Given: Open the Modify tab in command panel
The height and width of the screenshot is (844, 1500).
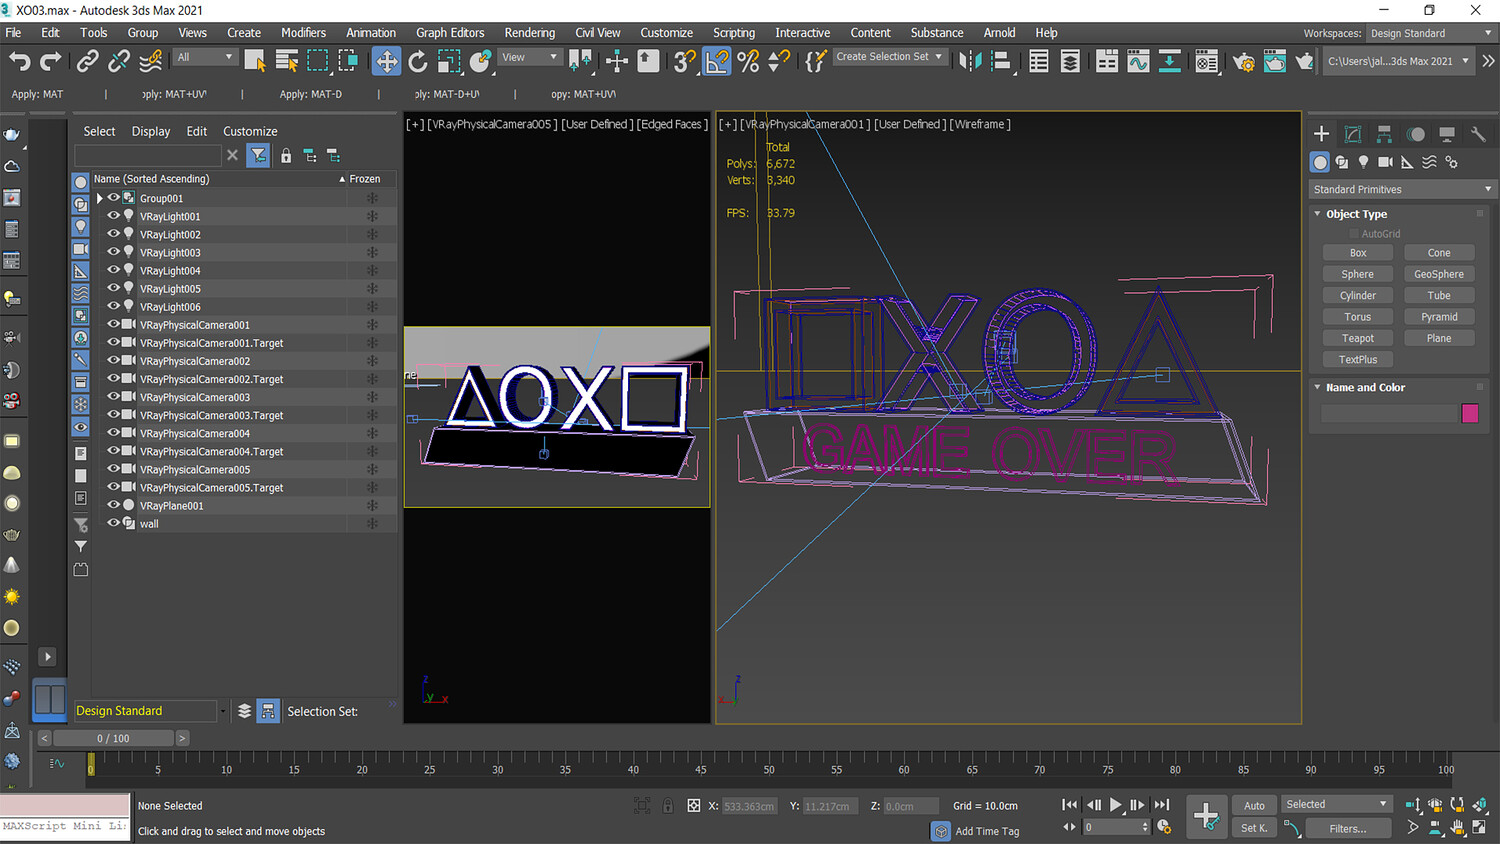Looking at the screenshot, I should [x=1353, y=134].
